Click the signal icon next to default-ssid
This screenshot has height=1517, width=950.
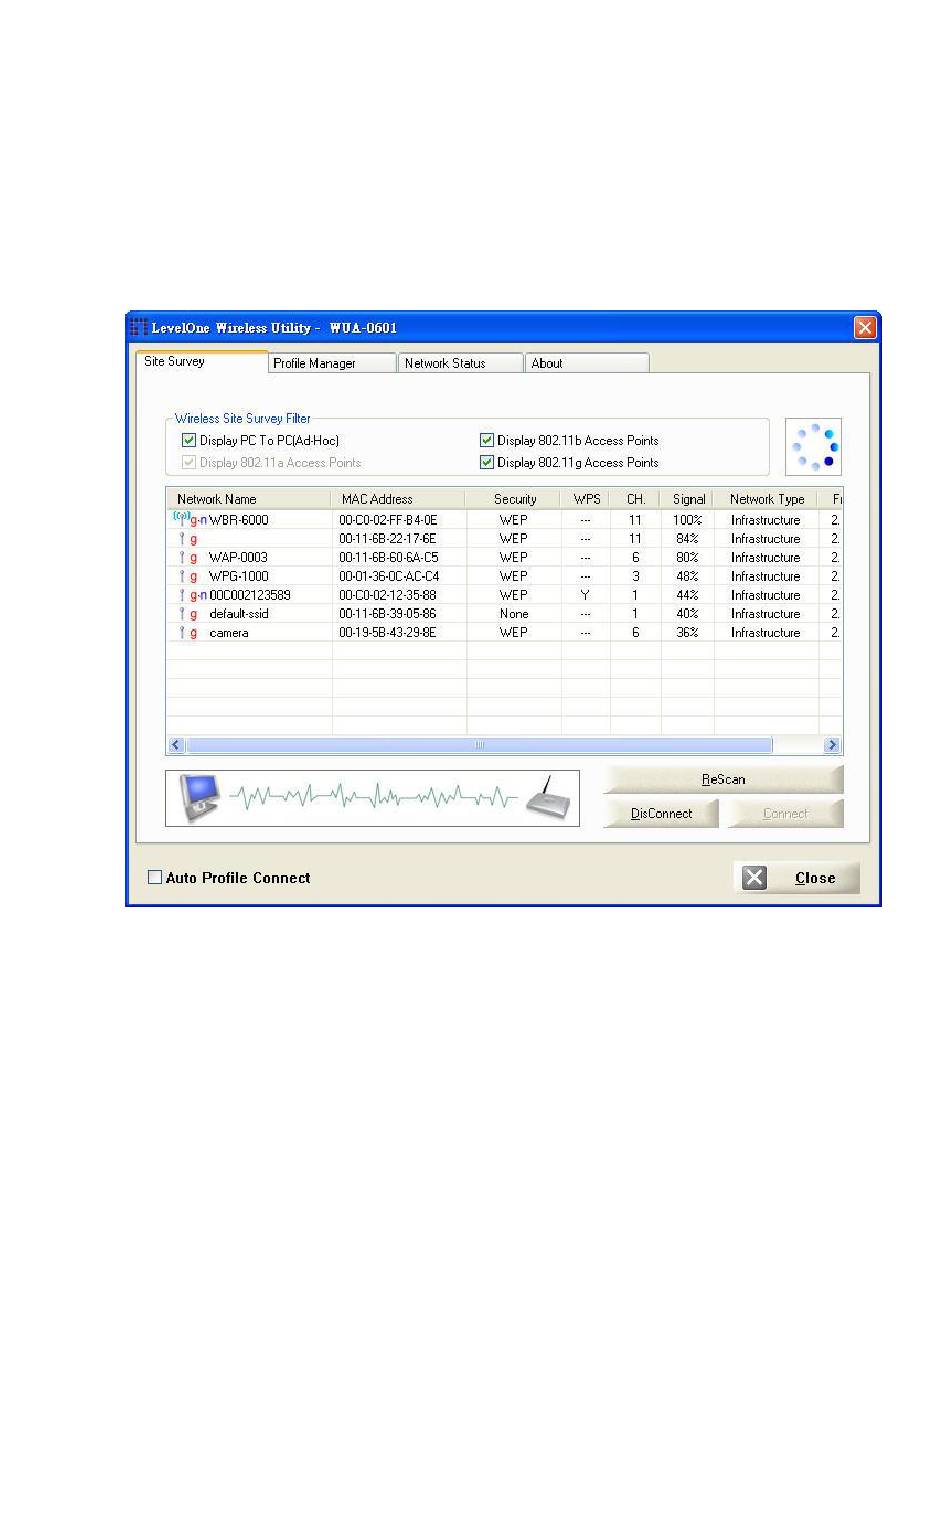pyautogui.click(x=182, y=614)
